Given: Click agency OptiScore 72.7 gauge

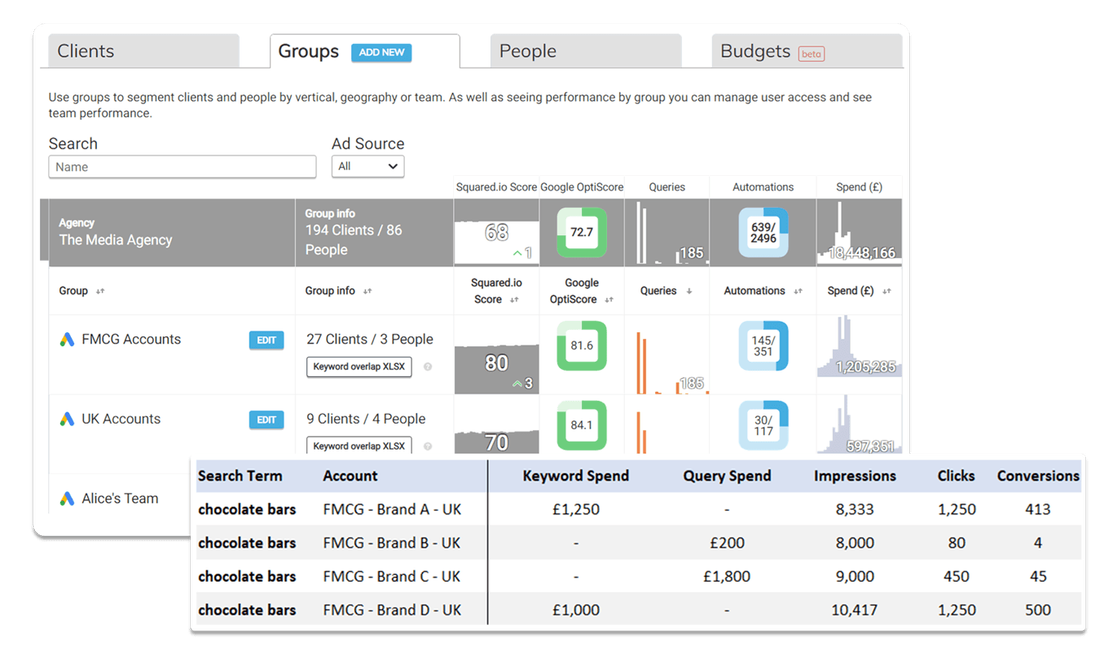Looking at the screenshot, I should (582, 232).
